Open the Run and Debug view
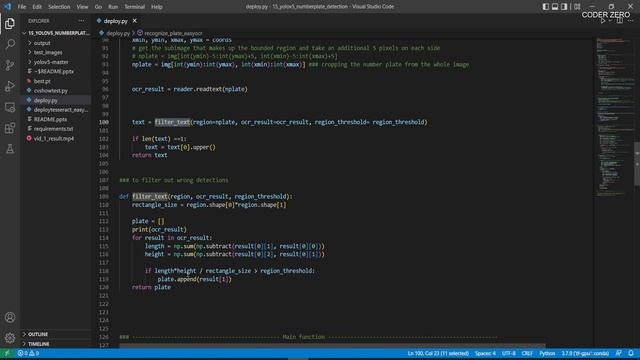This screenshot has width=640, height=360. click(x=10, y=86)
